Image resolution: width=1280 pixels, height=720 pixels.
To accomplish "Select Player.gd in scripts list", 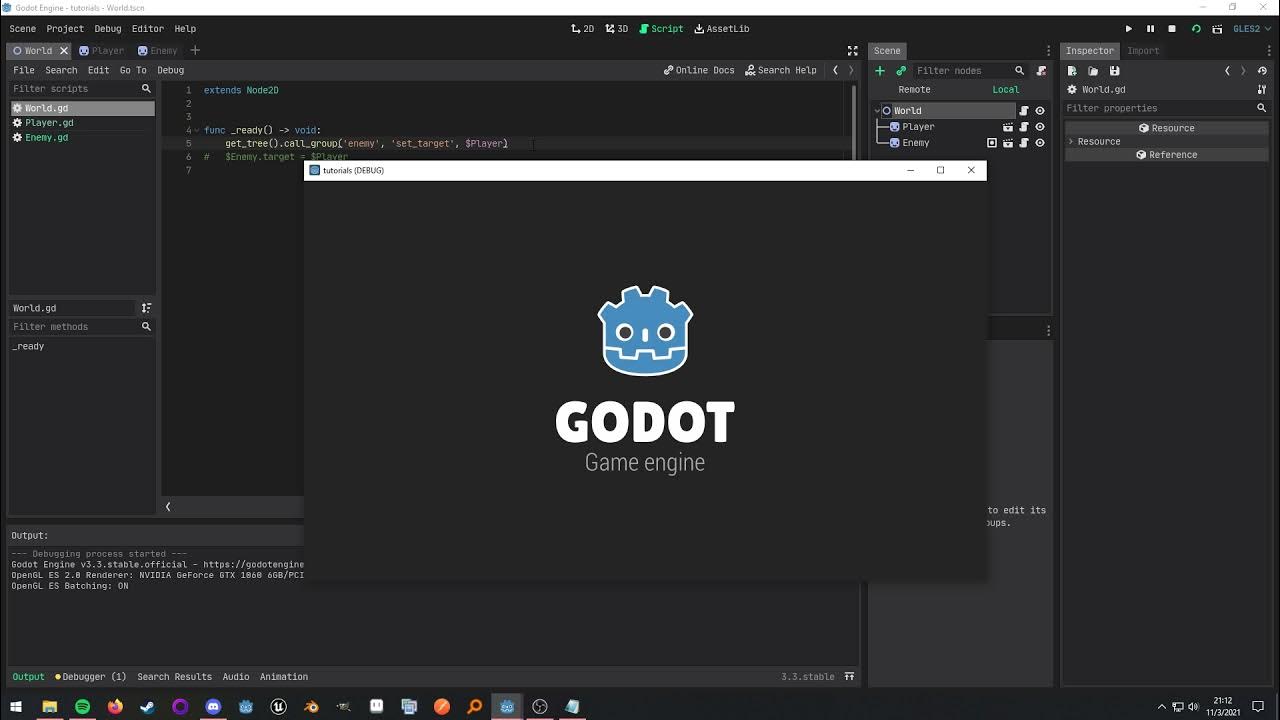I will [83, 123].
